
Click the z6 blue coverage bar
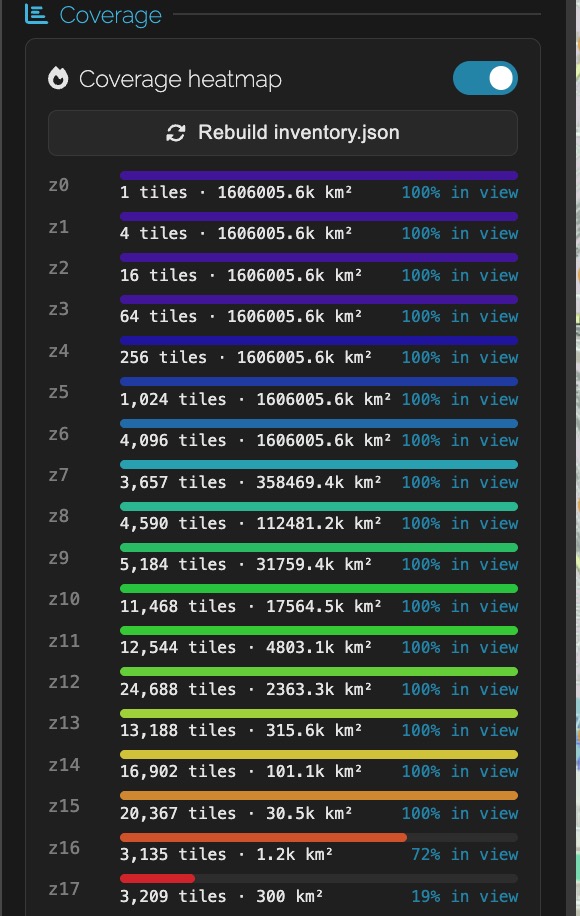(319, 424)
